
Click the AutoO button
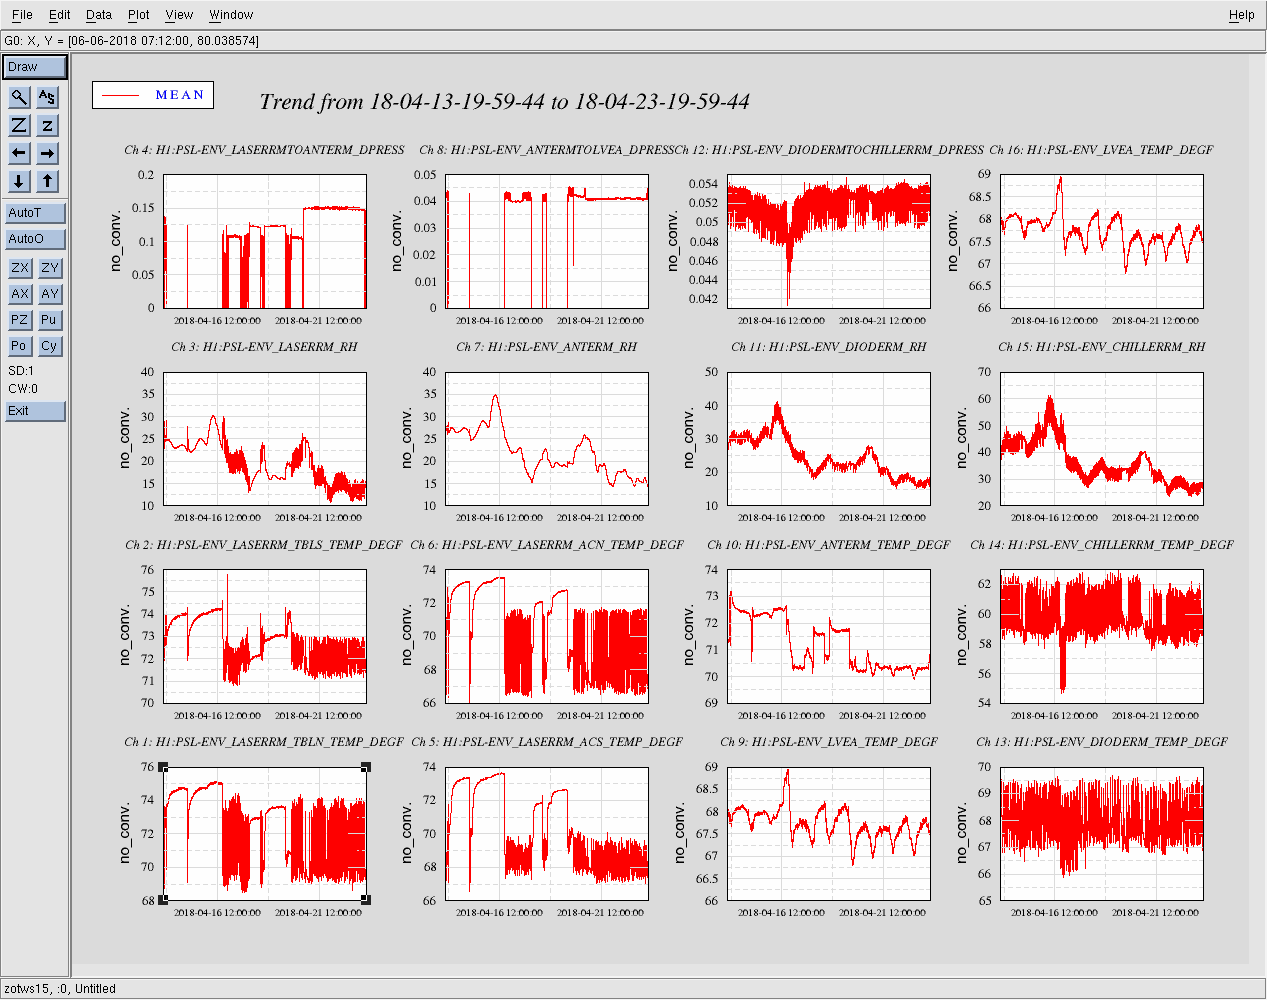[x=35, y=239]
